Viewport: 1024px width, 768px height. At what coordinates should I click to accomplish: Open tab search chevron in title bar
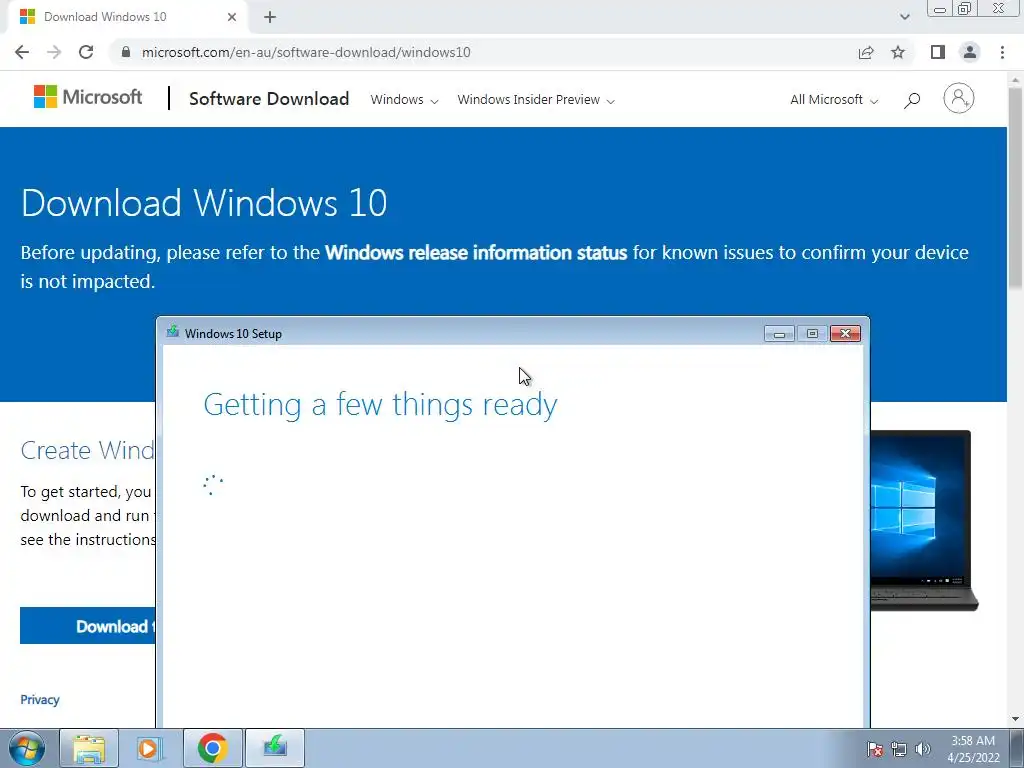(904, 17)
